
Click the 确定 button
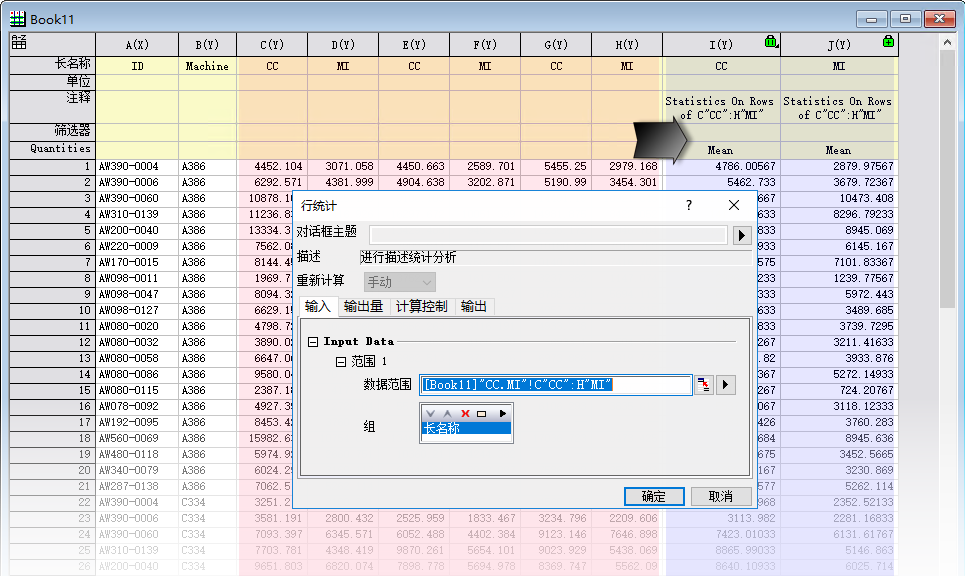pos(653,496)
